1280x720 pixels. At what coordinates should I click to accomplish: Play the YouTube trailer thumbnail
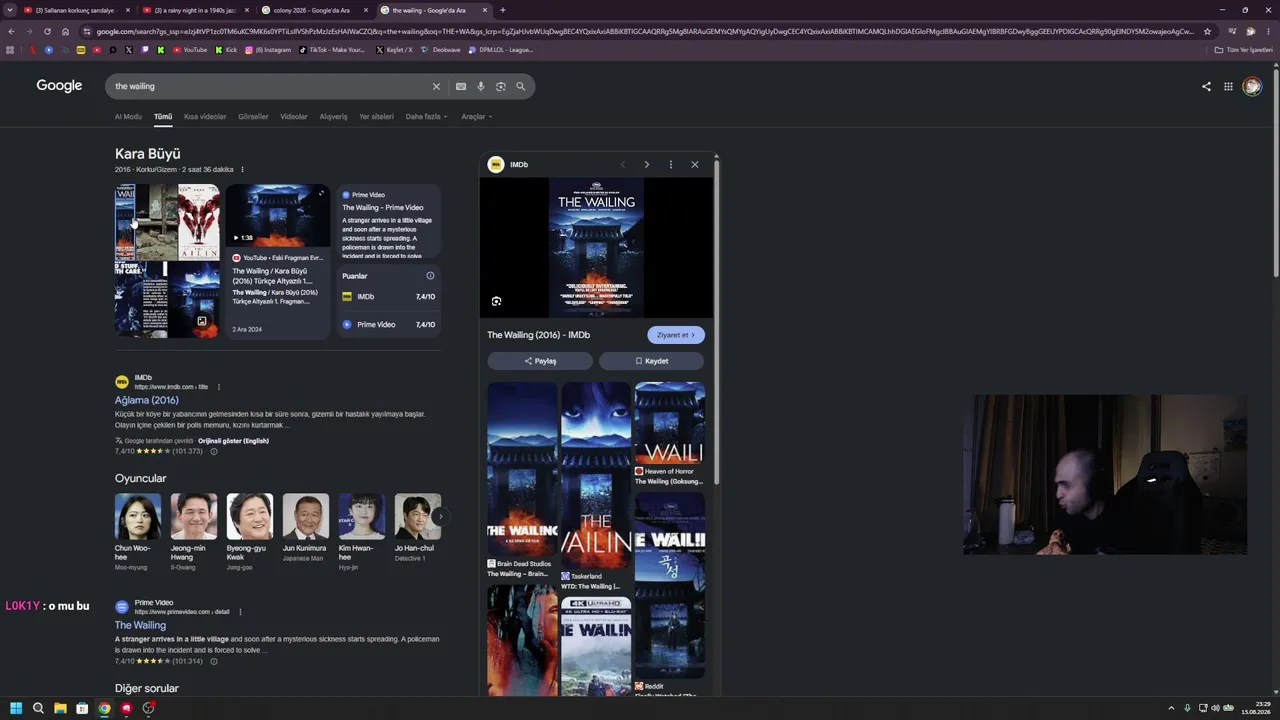(x=277, y=216)
